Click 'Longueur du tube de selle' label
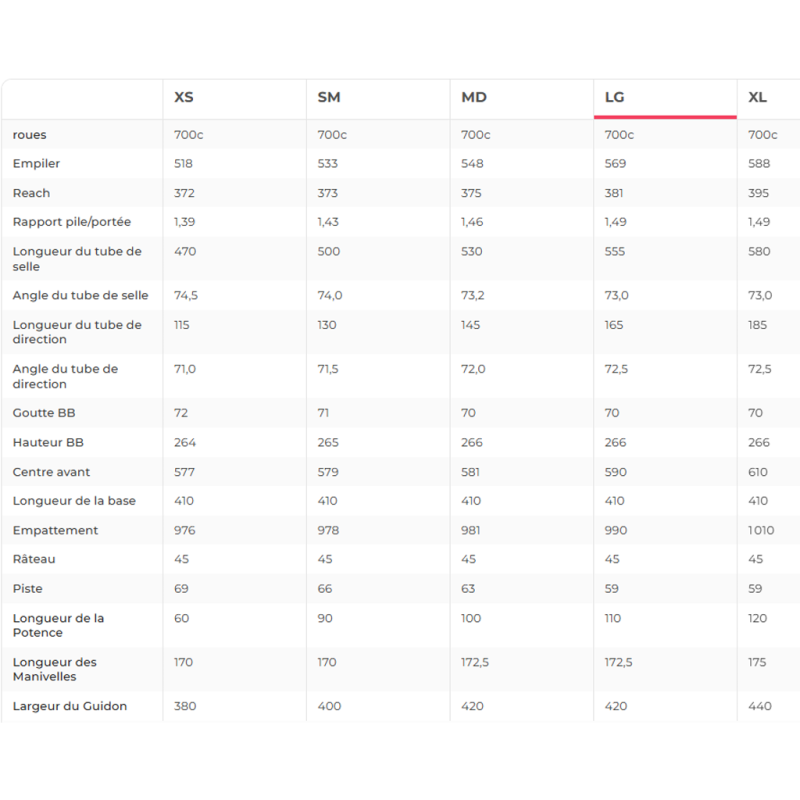Screen dimensions: 800x800 click(x=77, y=259)
